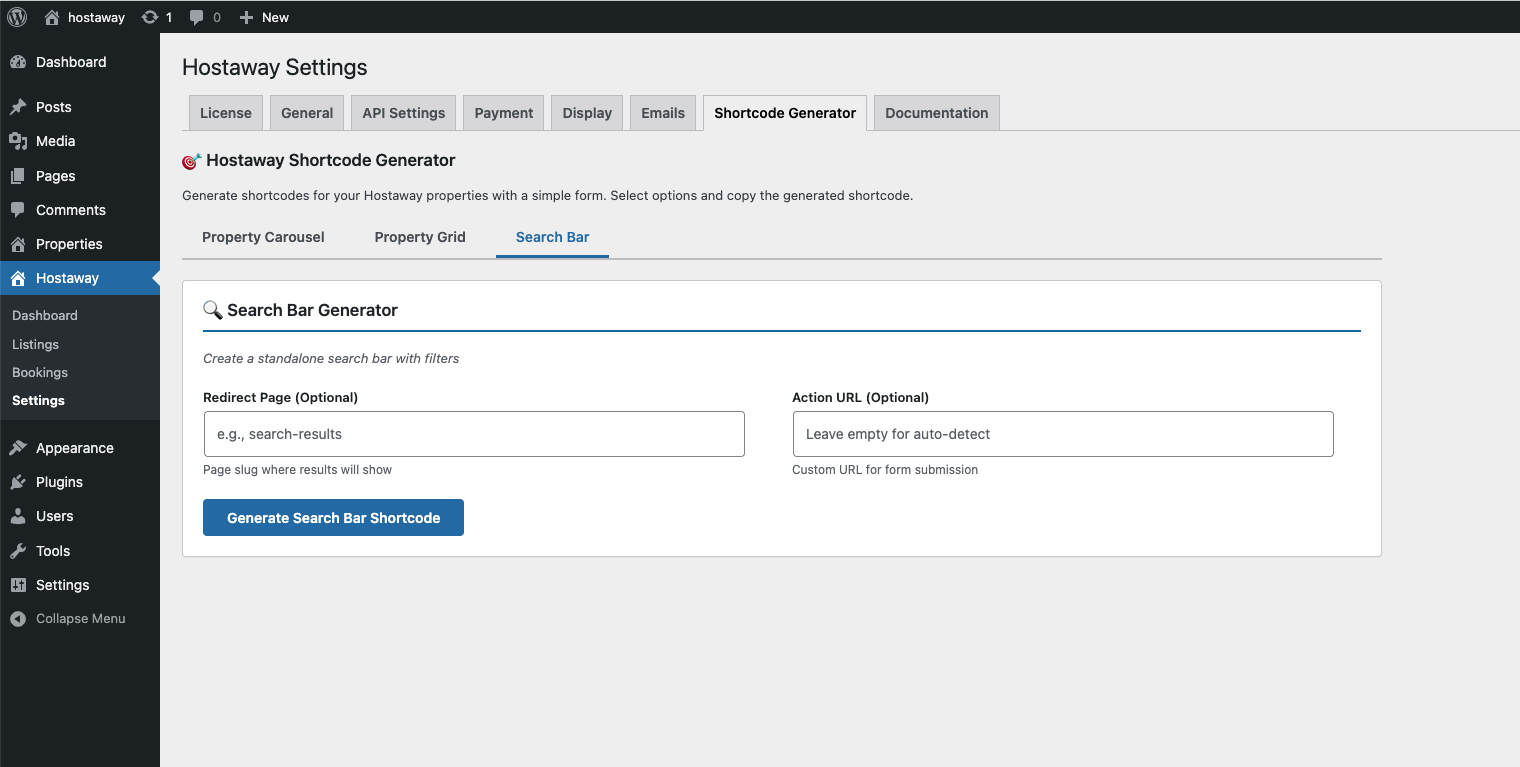Click the Redirect Page input field

pyautogui.click(x=473, y=434)
